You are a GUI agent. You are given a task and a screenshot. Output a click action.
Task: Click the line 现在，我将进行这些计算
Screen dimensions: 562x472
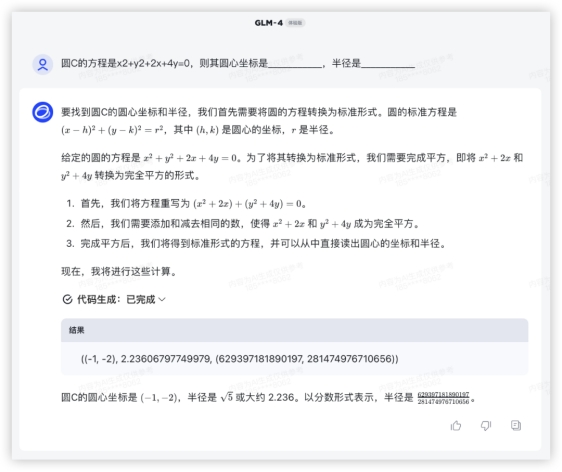pyautogui.click(x=119, y=271)
